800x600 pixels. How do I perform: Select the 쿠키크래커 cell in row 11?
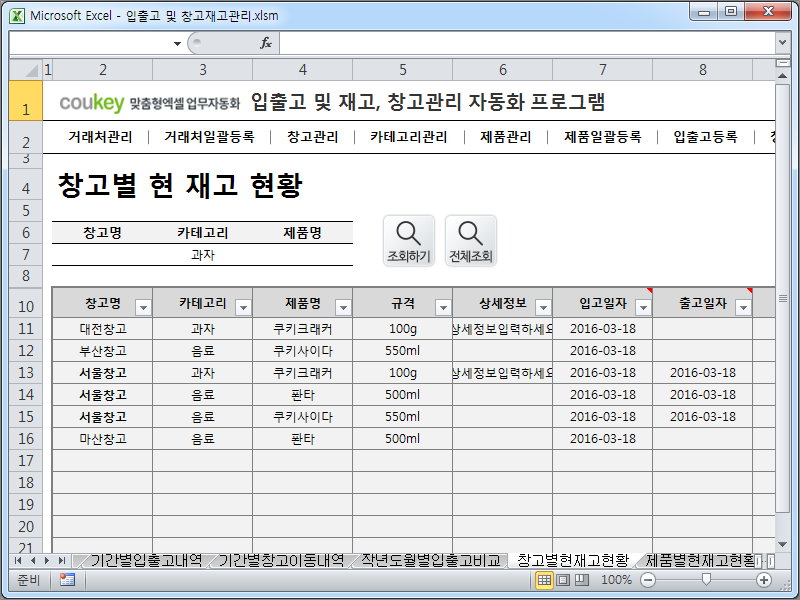click(x=303, y=329)
